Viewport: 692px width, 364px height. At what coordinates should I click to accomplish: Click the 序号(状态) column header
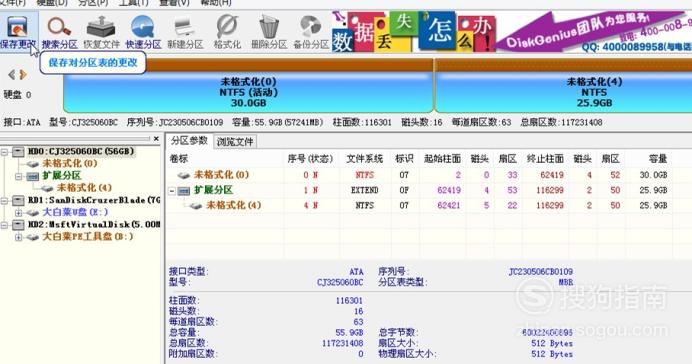click(310, 159)
